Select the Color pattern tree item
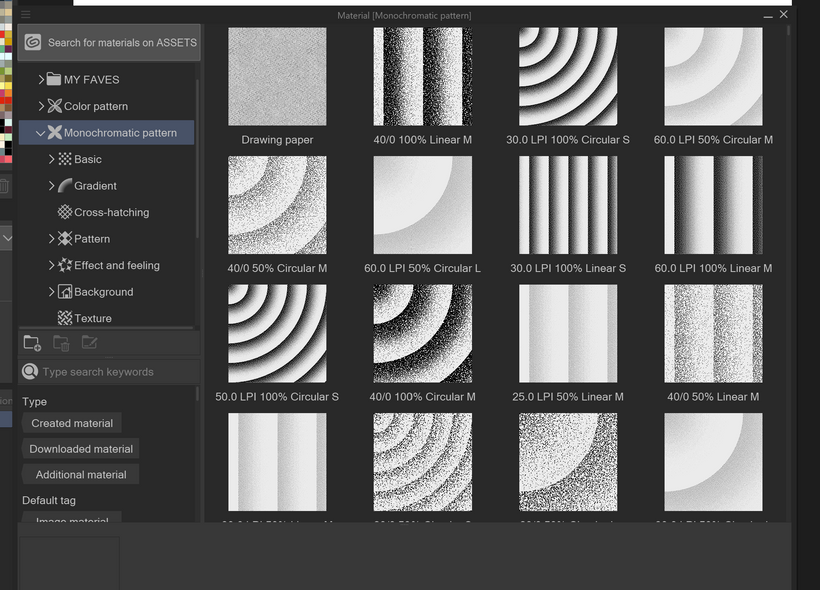The image size is (820, 590). [95, 106]
